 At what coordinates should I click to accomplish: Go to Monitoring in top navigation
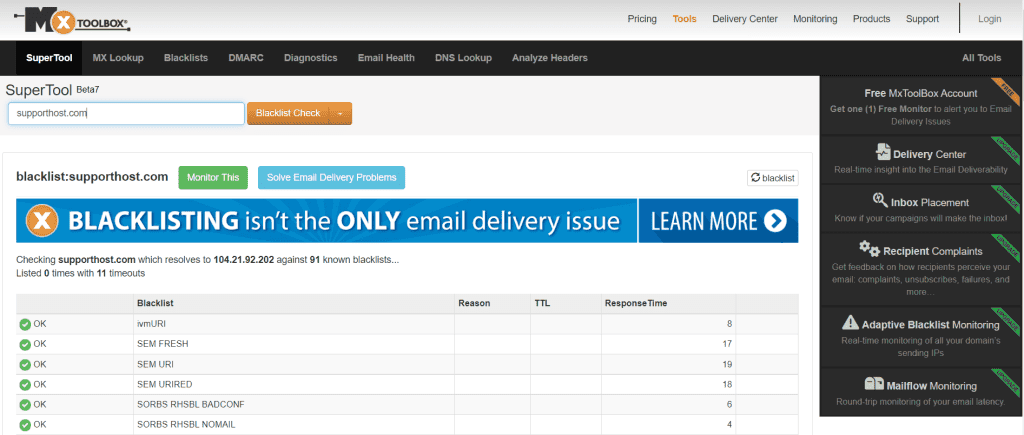pyautogui.click(x=815, y=19)
